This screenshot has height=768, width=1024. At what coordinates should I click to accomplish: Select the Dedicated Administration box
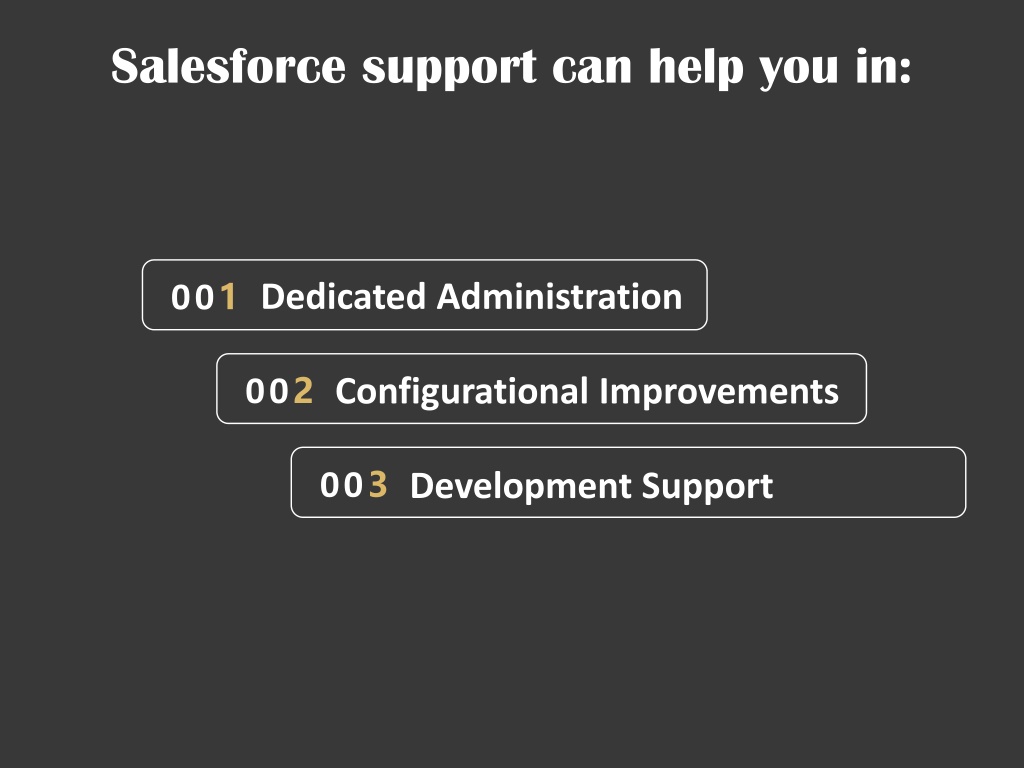[424, 295]
